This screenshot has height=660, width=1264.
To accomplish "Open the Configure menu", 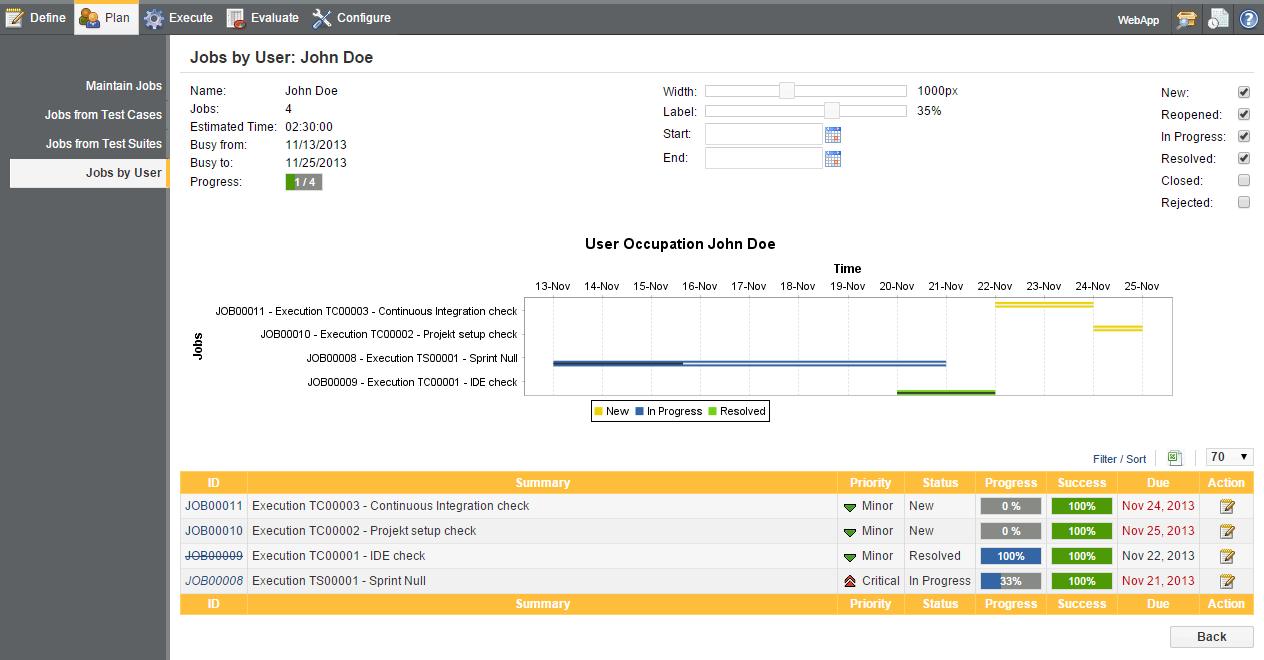I will click(351, 18).
